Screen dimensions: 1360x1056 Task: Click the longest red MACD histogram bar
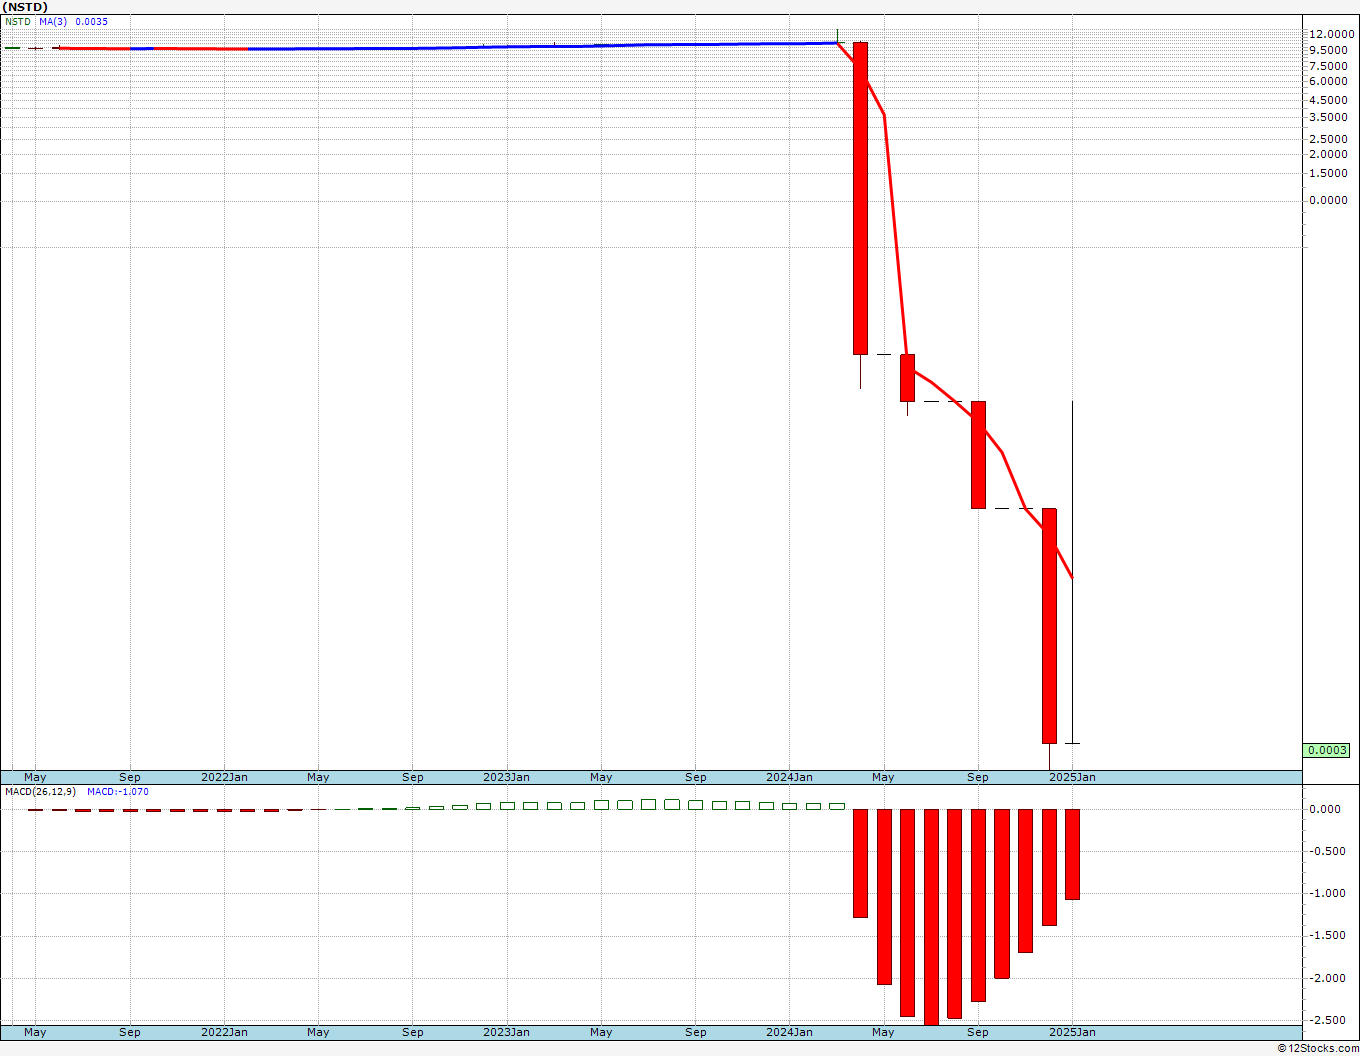pos(931,917)
